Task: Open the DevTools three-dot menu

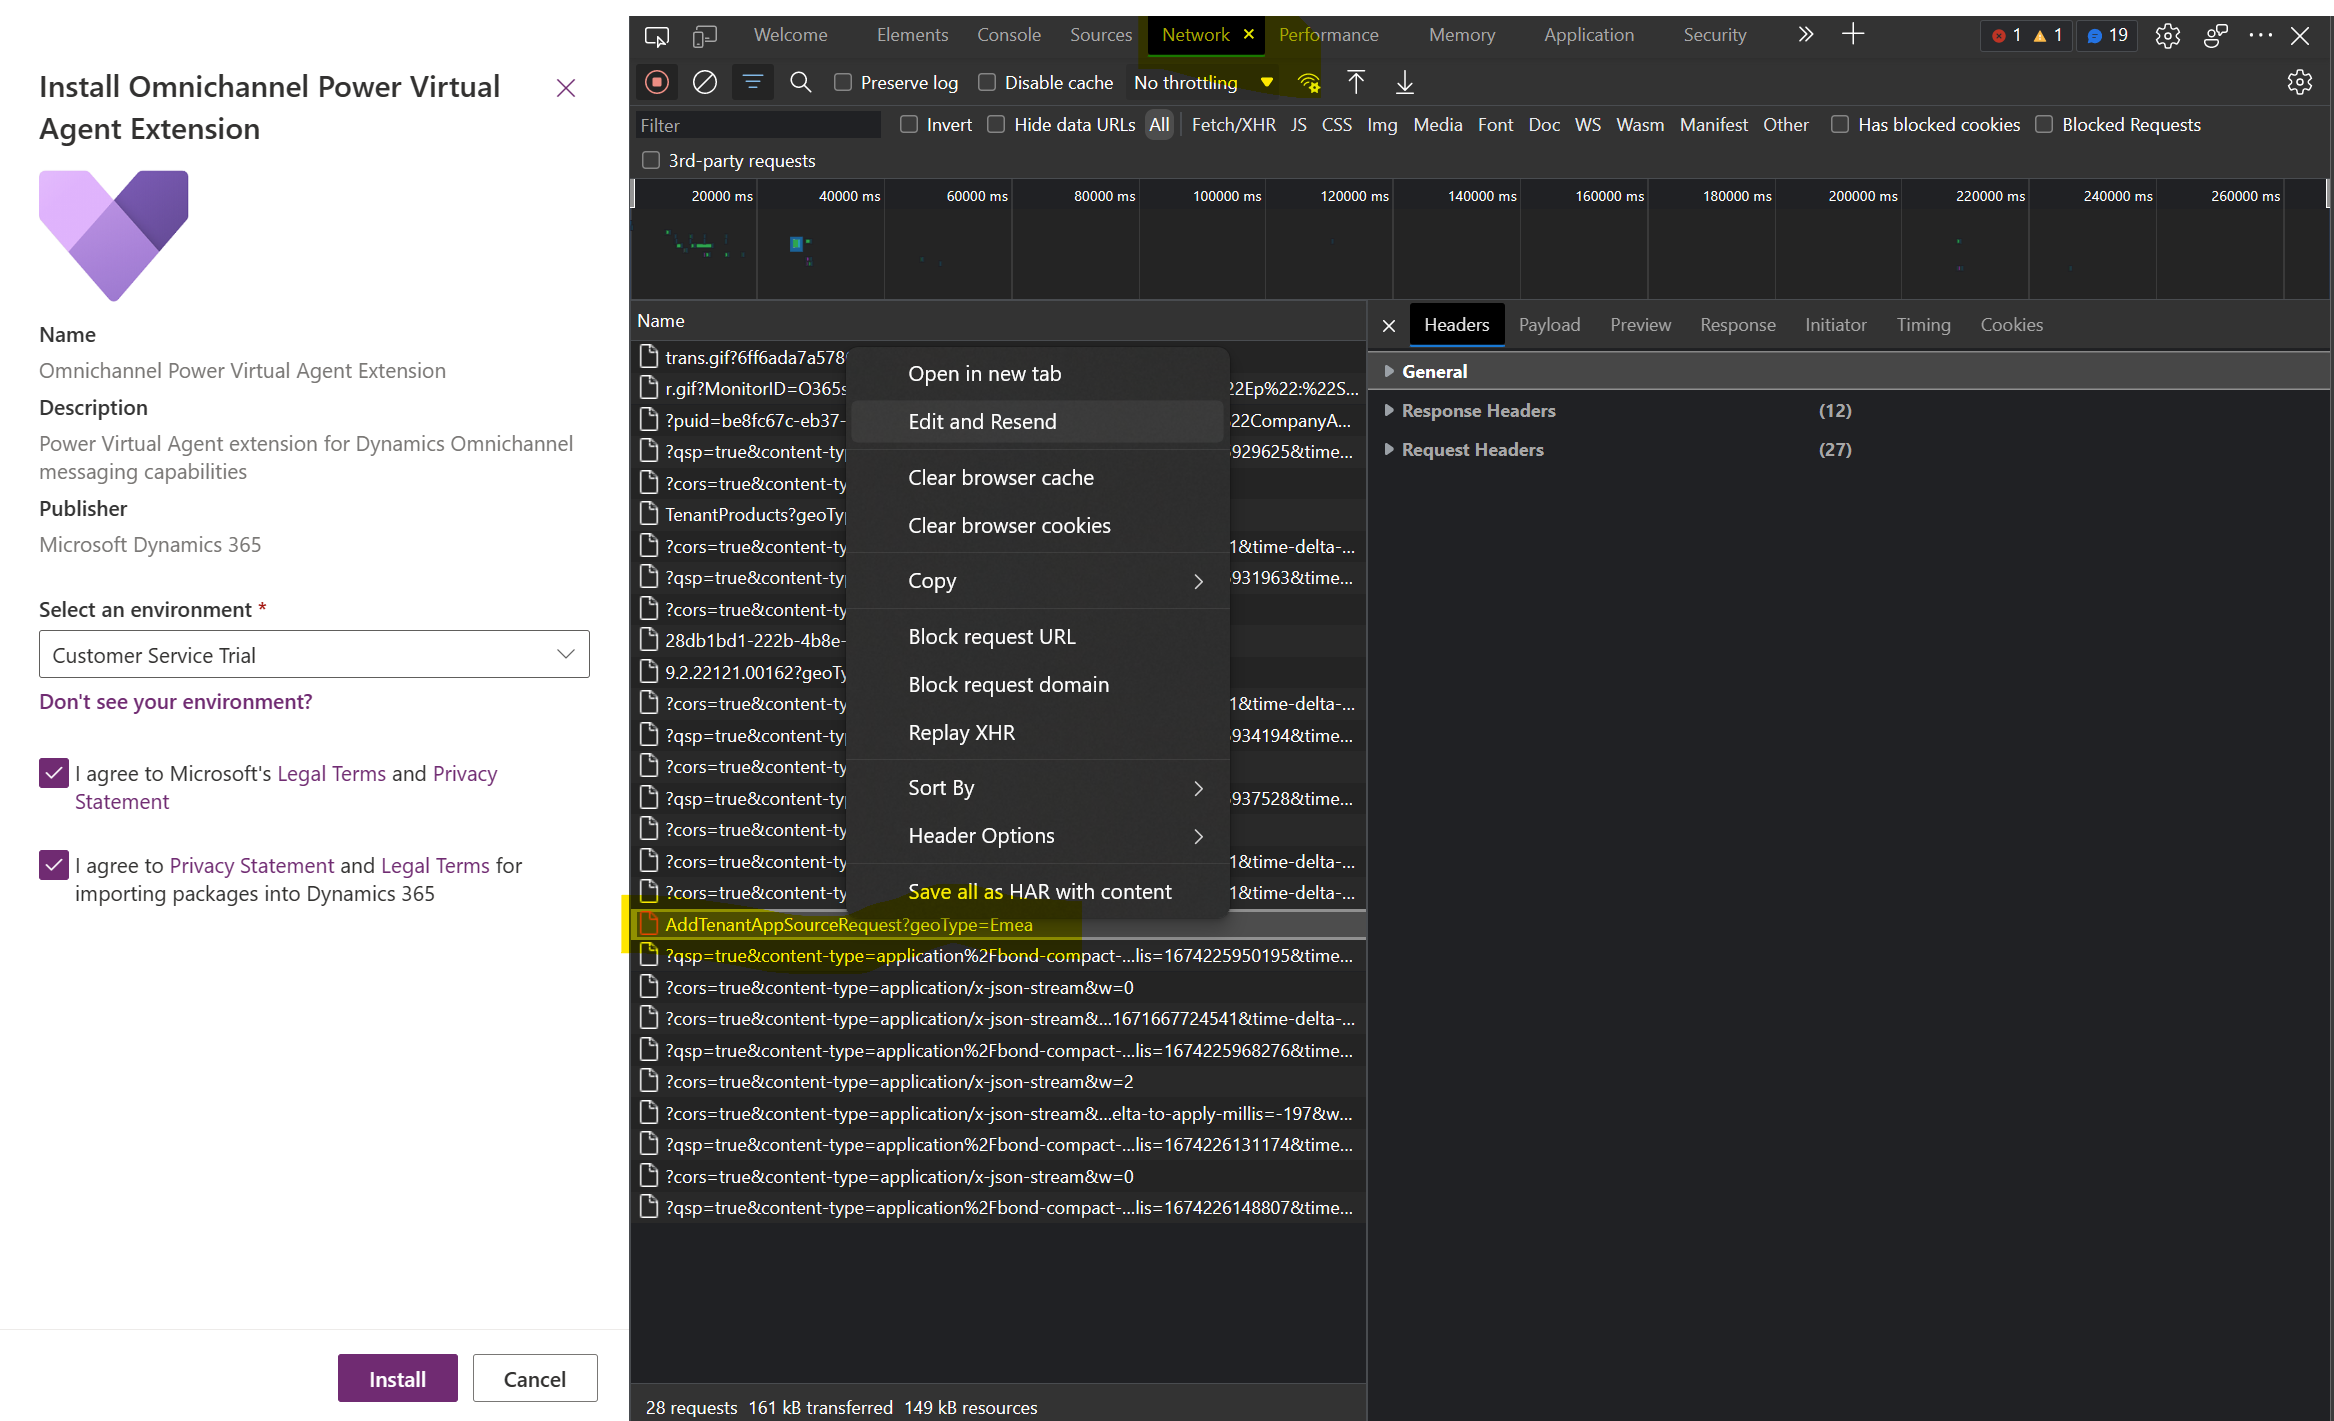Action: pyautogui.click(x=2260, y=35)
